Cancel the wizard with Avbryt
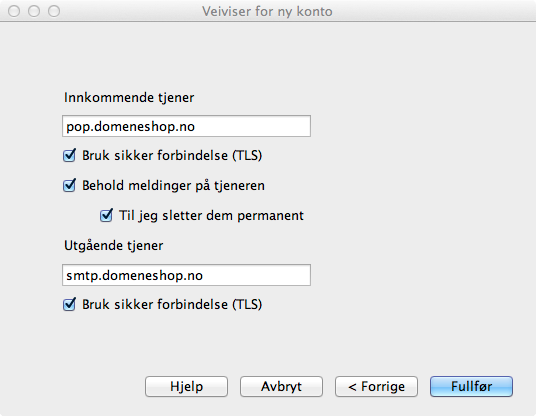This screenshot has width=536, height=416. pos(281,387)
